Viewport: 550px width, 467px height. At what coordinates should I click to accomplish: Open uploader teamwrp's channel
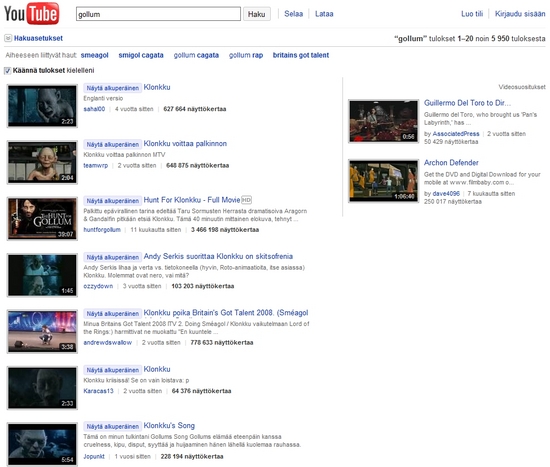pos(95,166)
